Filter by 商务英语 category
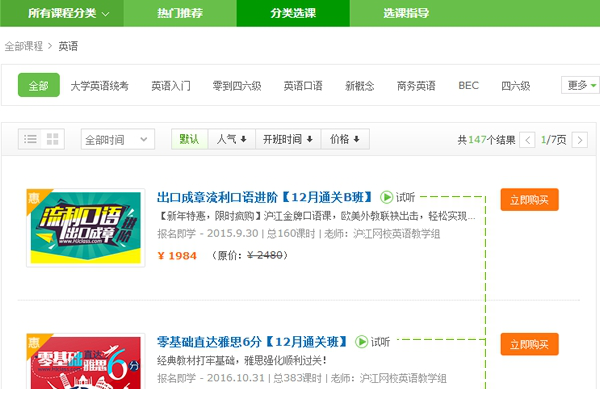 tap(416, 86)
